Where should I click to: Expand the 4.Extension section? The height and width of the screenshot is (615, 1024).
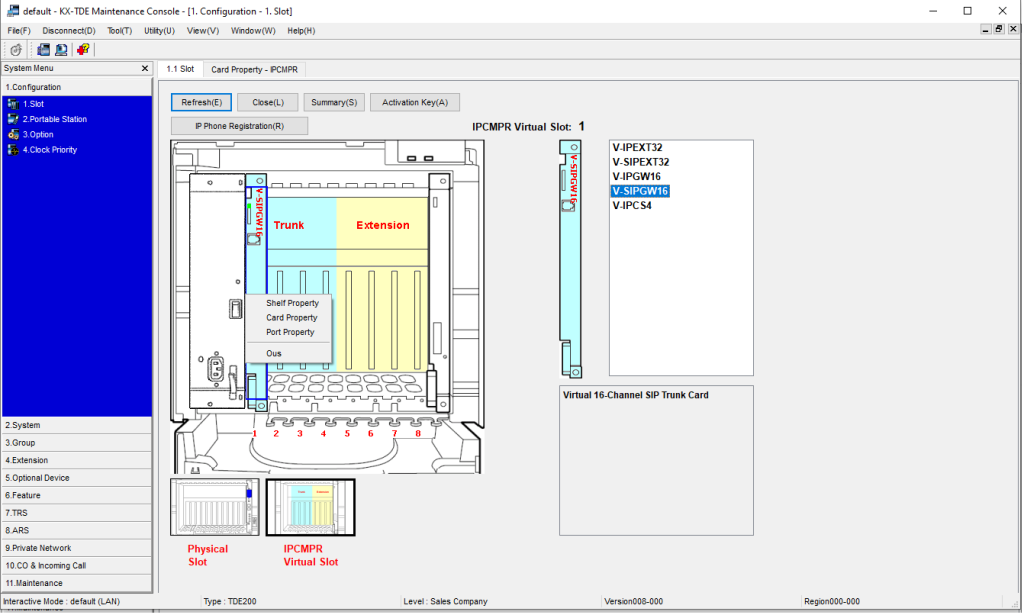[76, 460]
